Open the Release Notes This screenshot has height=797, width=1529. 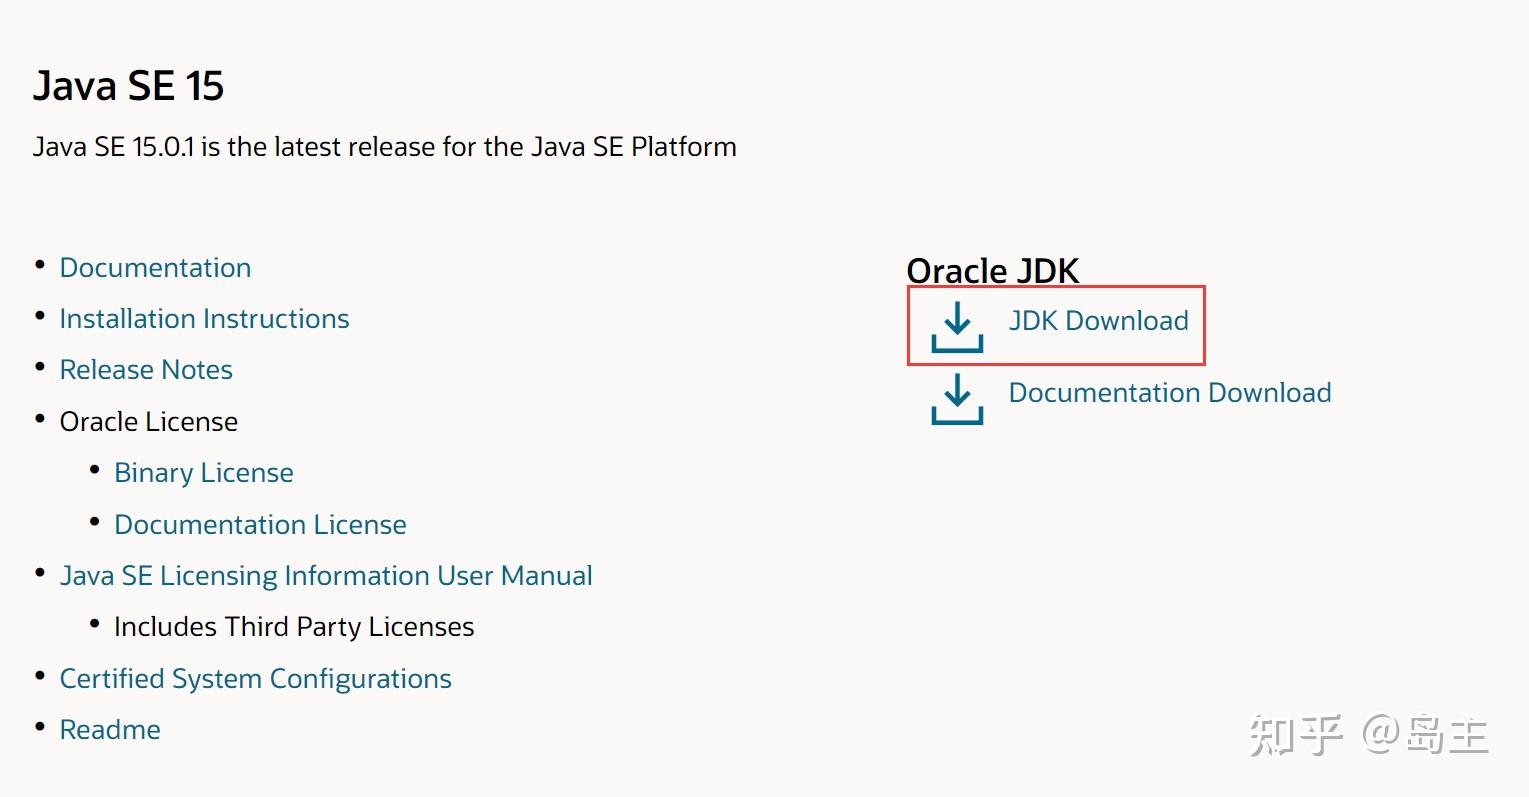146,369
